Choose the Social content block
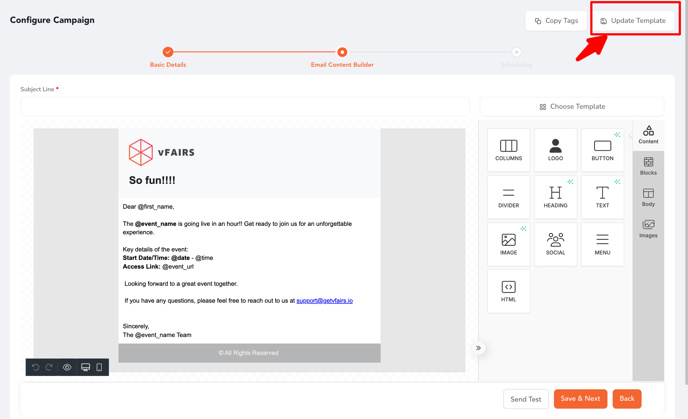Screen dimensions: 688x419 coord(555,244)
